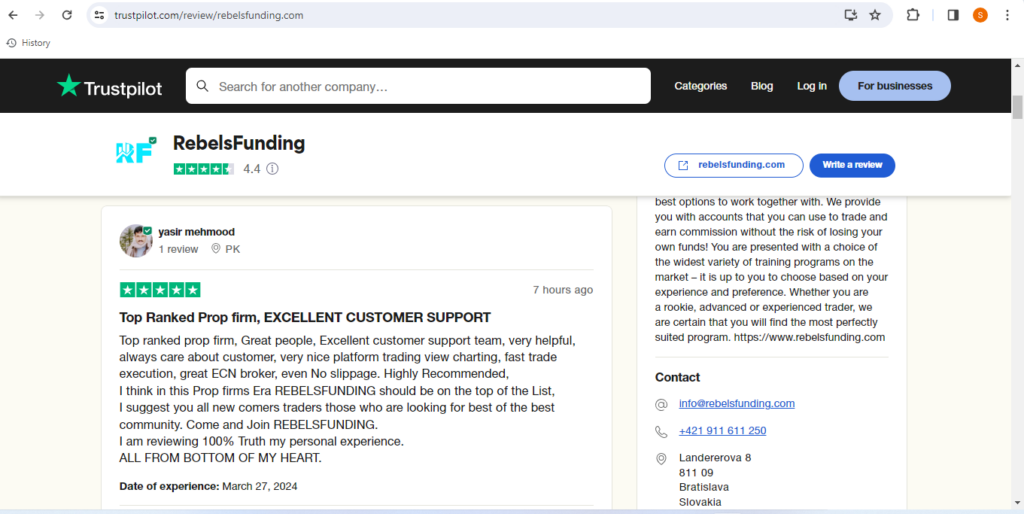Click 'Date of experience: March 27, 2024'

208,487
